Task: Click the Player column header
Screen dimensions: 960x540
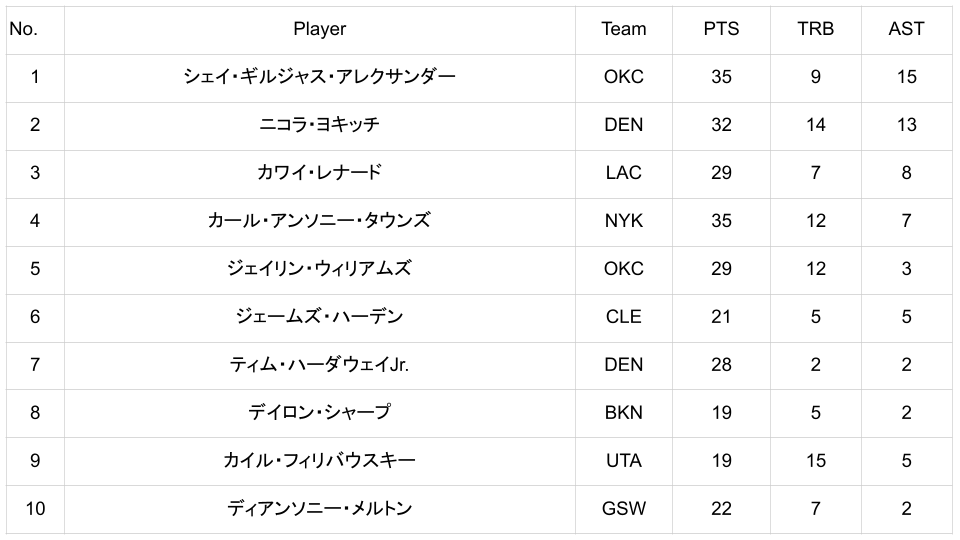Action: pyautogui.click(x=319, y=29)
